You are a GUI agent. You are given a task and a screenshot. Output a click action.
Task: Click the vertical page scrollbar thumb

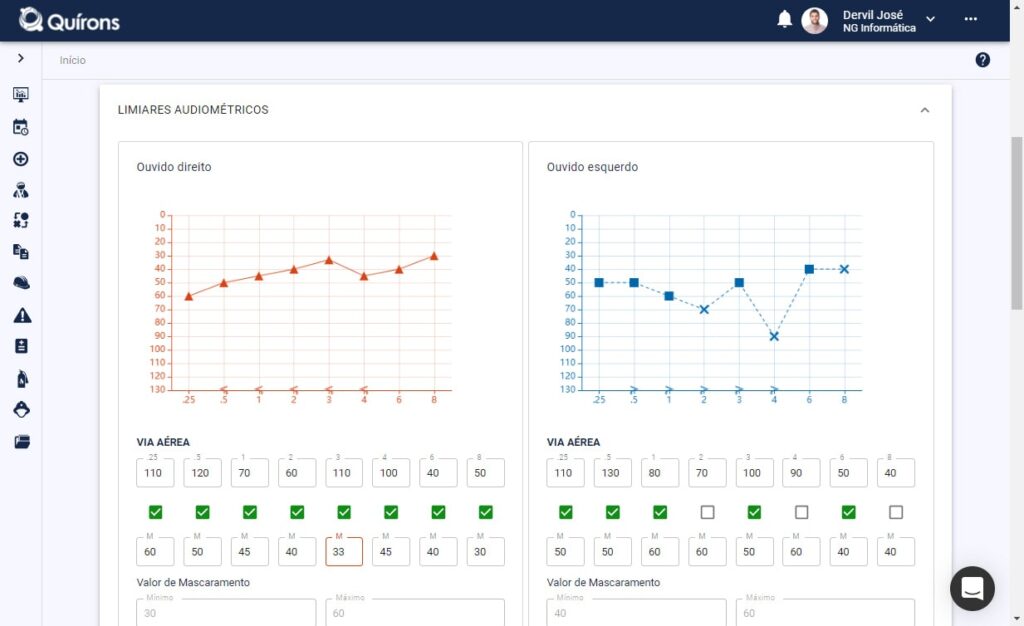coord(1017,222)
